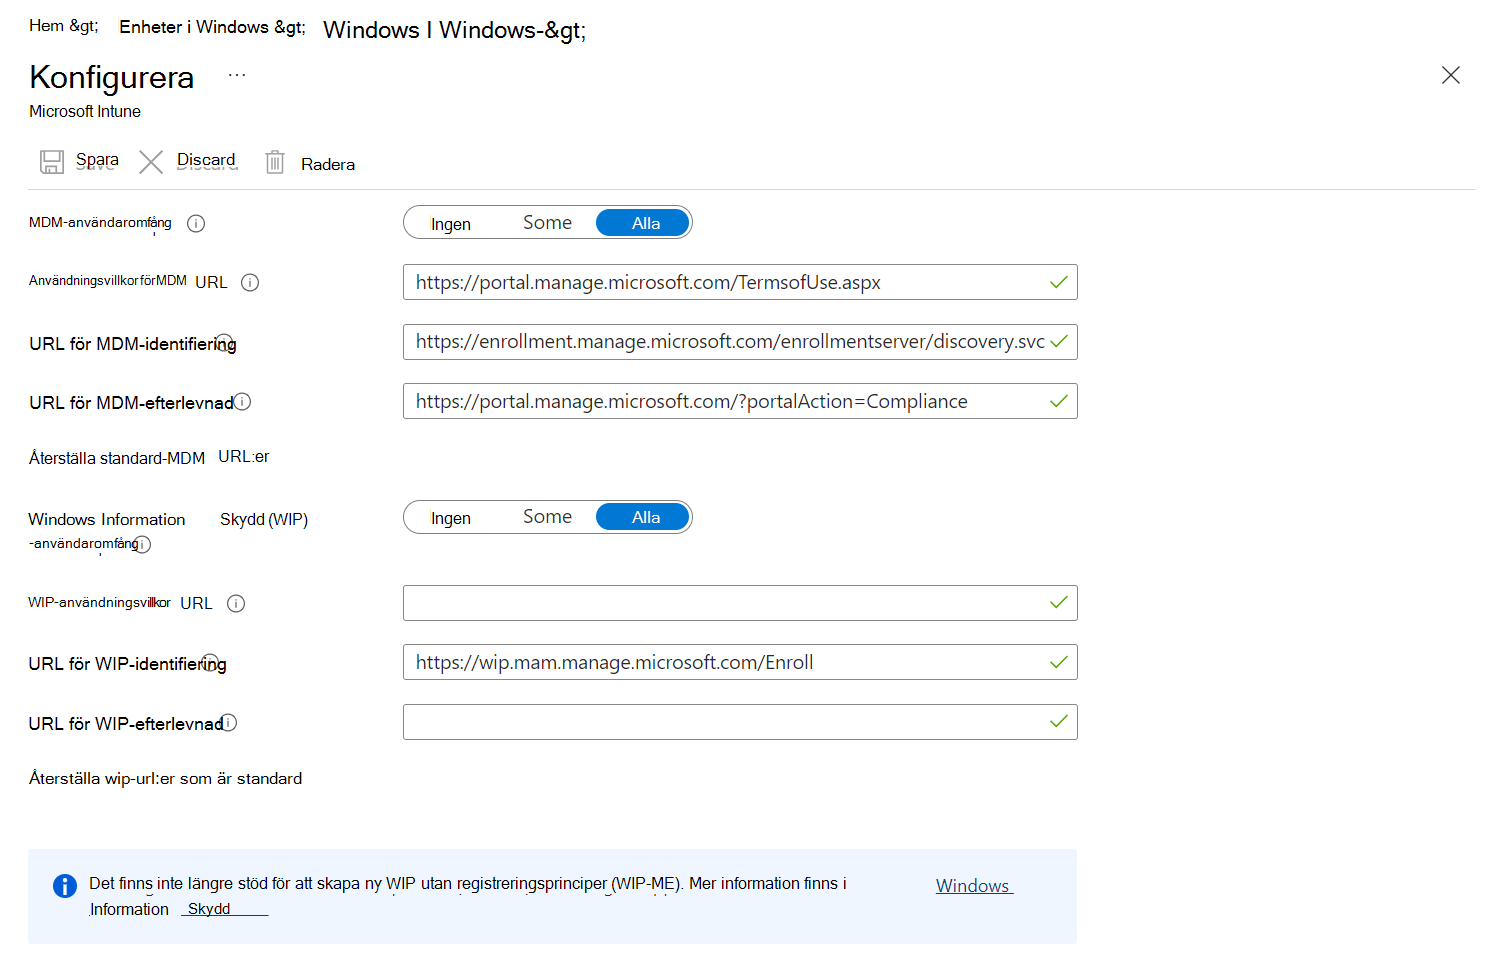1492x970 pixels.
Task: Click the Discard button label
Action: (x=206, y=160)
